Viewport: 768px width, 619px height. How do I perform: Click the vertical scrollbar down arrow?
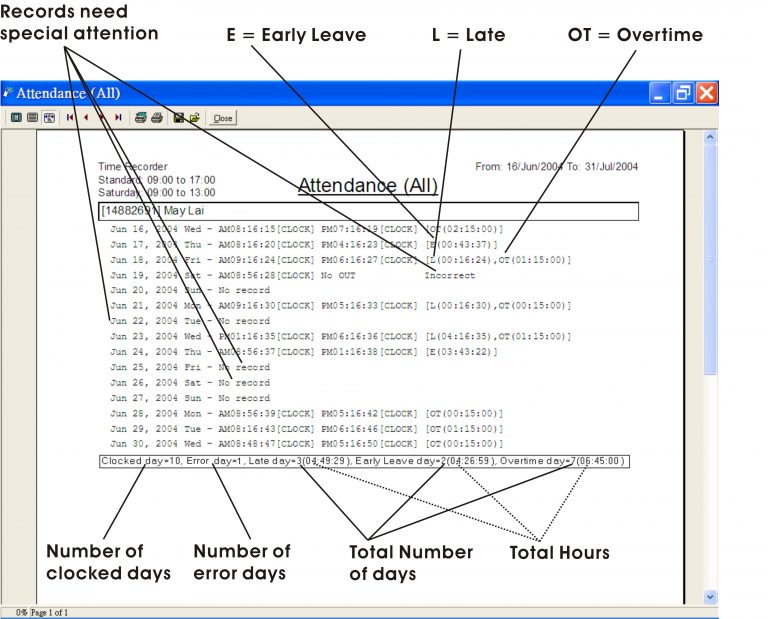[x=710, y=597]
